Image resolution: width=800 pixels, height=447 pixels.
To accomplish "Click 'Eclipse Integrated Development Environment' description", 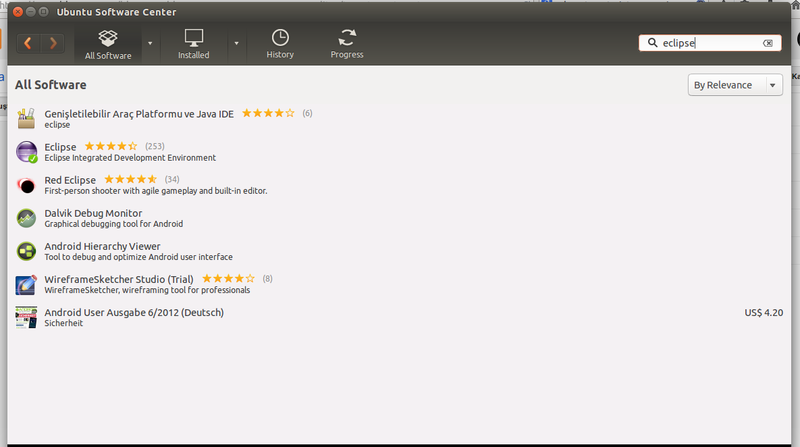I will [130, 158].
